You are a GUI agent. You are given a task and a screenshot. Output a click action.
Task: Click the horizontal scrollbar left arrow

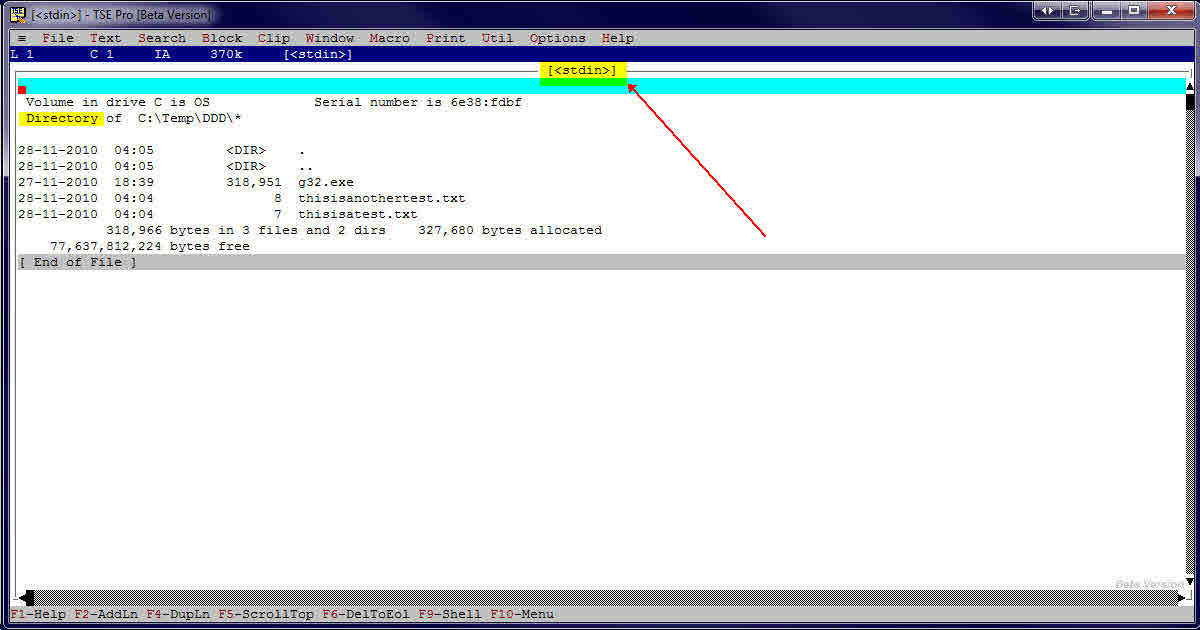pos(26,598)
